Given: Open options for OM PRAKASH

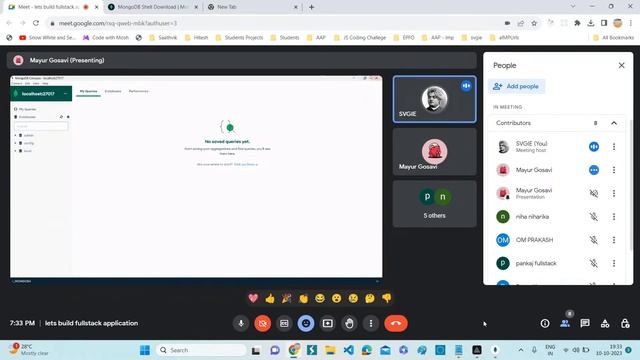Looking at the screenshot, I should (x=613, y=240).
